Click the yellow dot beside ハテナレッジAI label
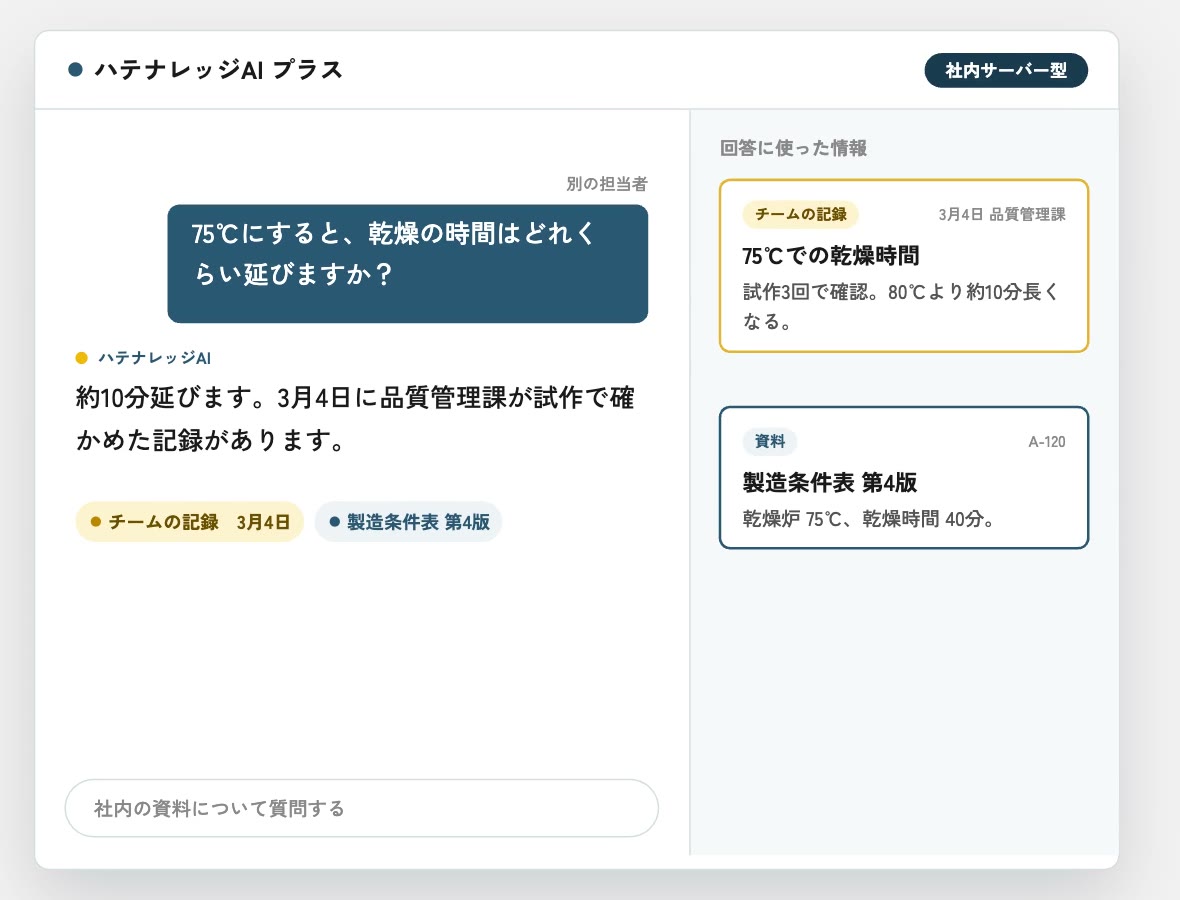Screen dimensions: 1180x900 [82, 358]
